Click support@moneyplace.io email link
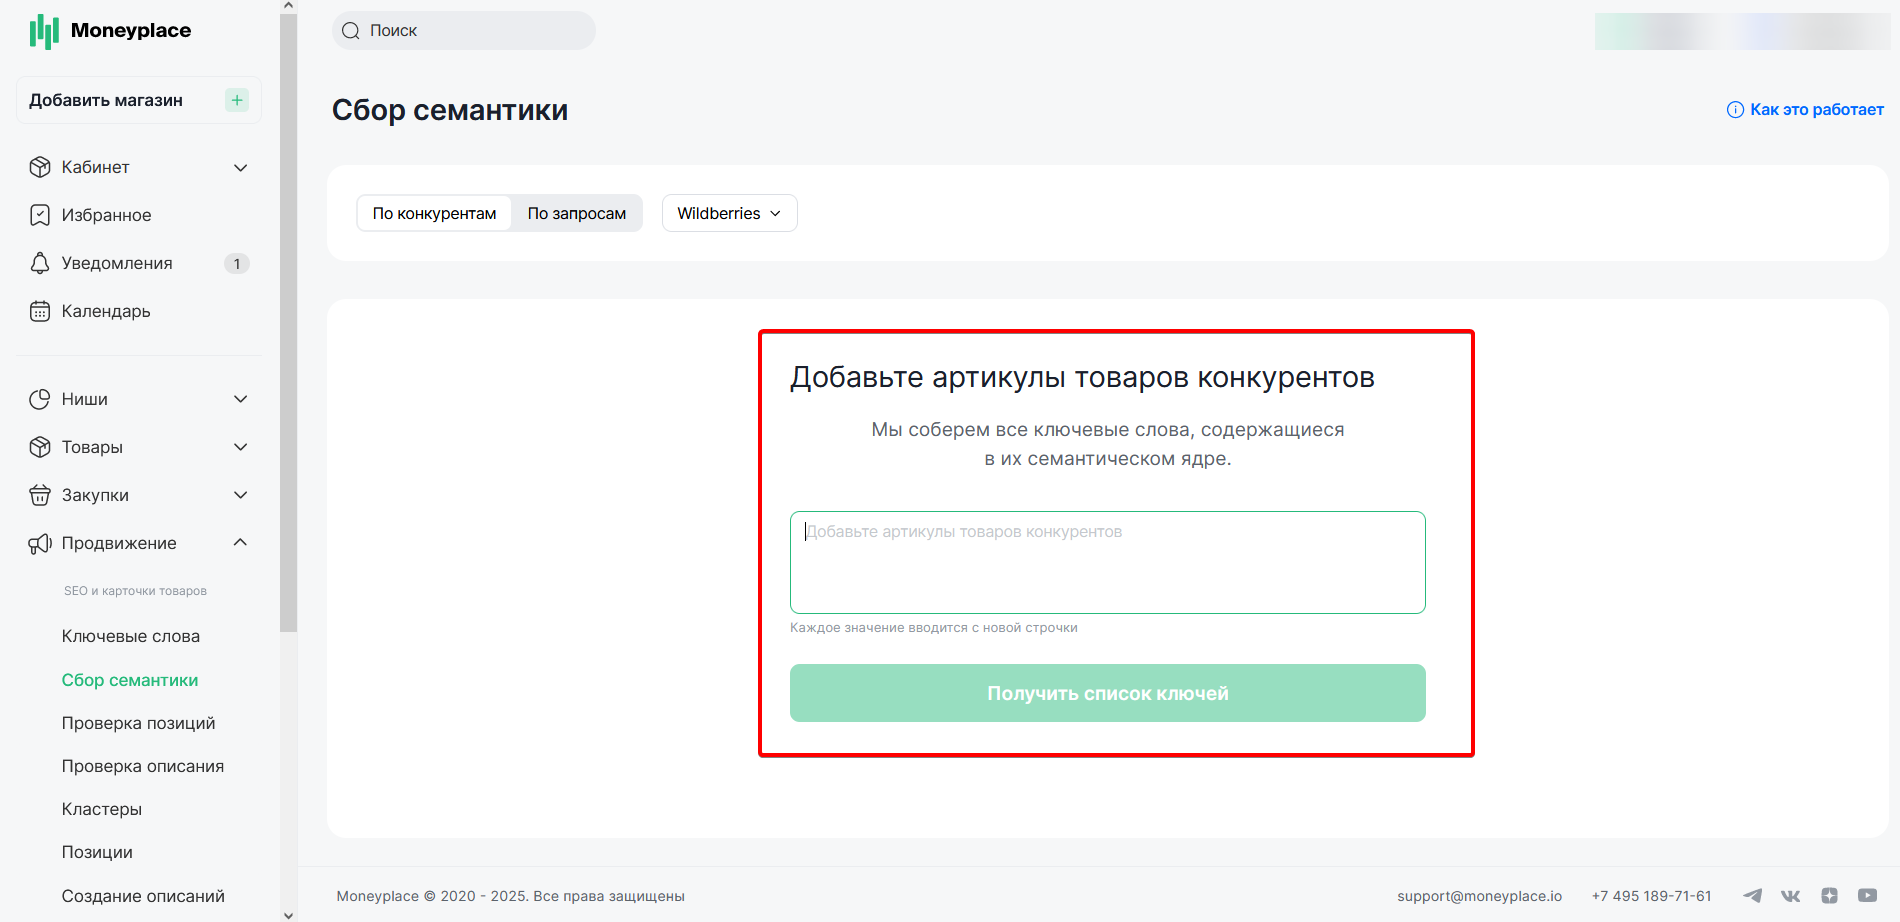Screen dimensions: 1900x922 [1479, 896]
